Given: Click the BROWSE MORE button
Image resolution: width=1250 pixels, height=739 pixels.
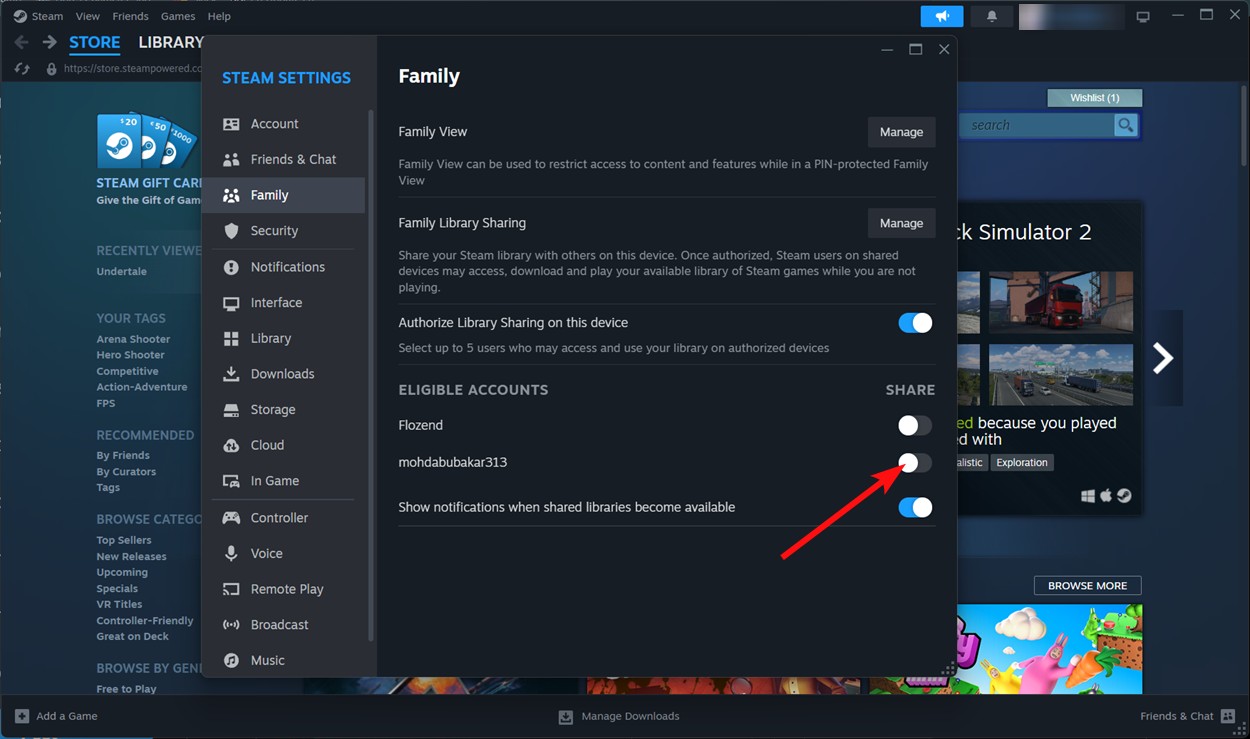Looking at the screenshot, I should [1087, 585].
